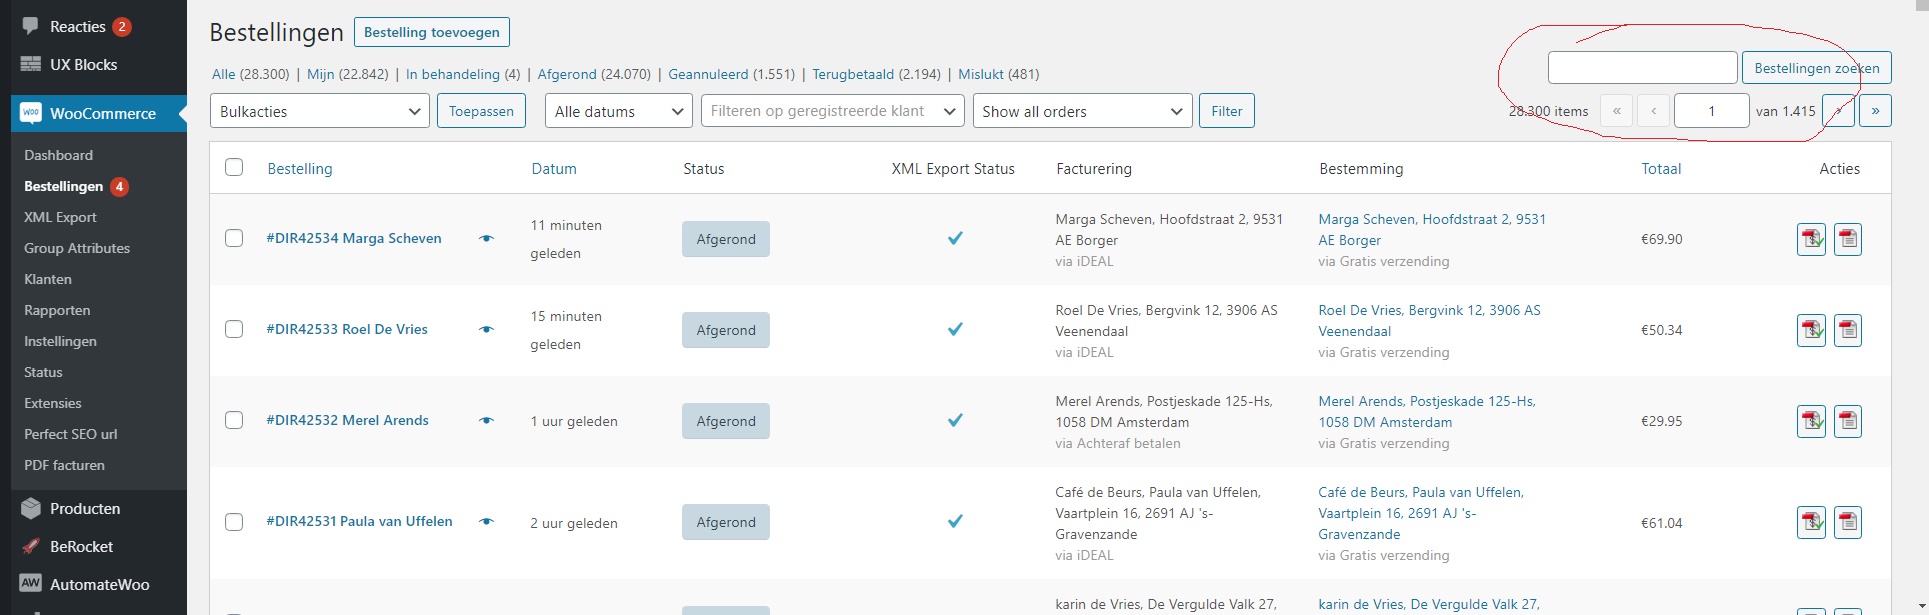This screenshot has width=1929, height=615.
Task: Check the box for order DIR42533
Action: coord(234,329)
